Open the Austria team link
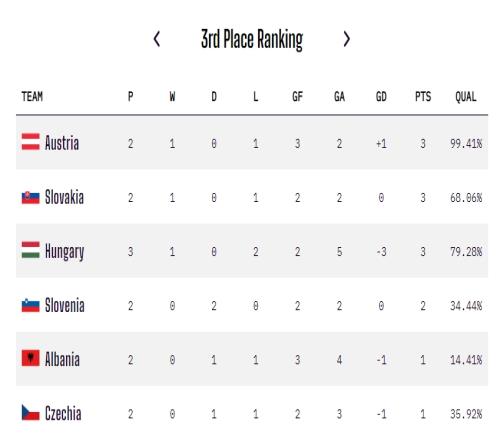This screenshot has height=440, width=500. [x=62, y=143]
